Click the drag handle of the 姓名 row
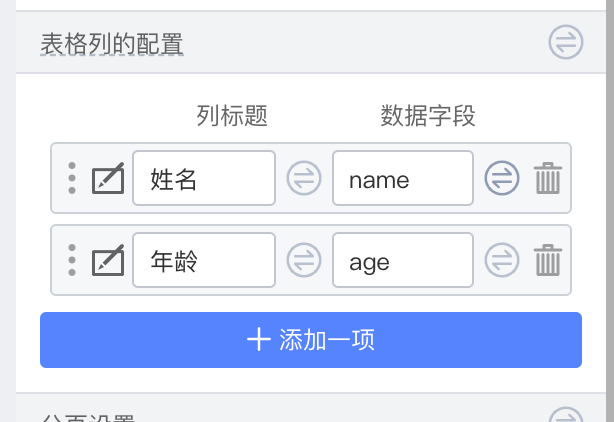The image size is (614, 422). [72, 179]
